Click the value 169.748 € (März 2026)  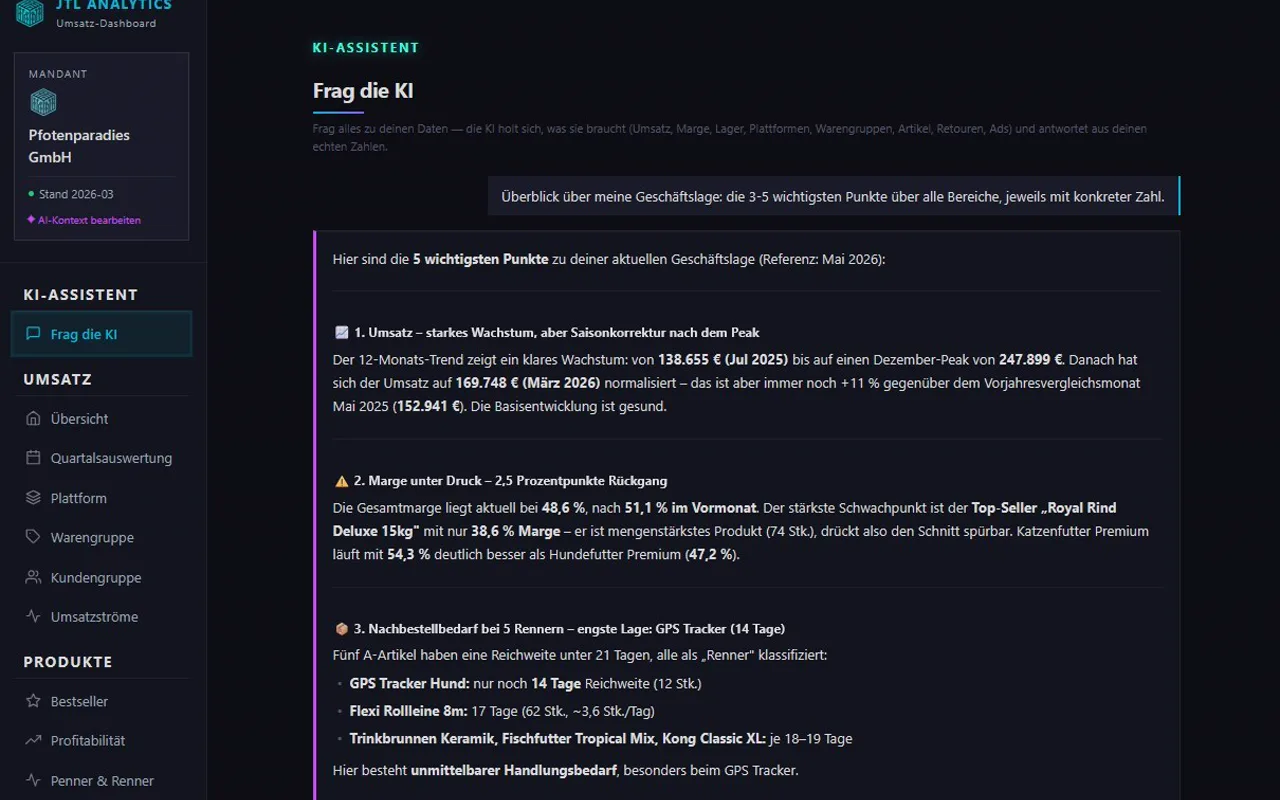point(527,383)
